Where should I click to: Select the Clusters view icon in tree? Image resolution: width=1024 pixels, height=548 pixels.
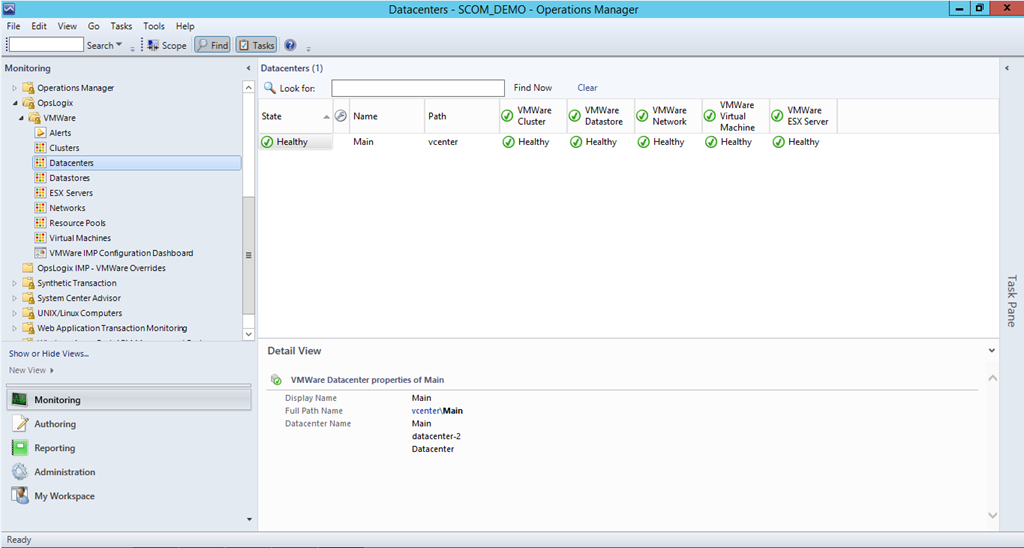point(41,148)
